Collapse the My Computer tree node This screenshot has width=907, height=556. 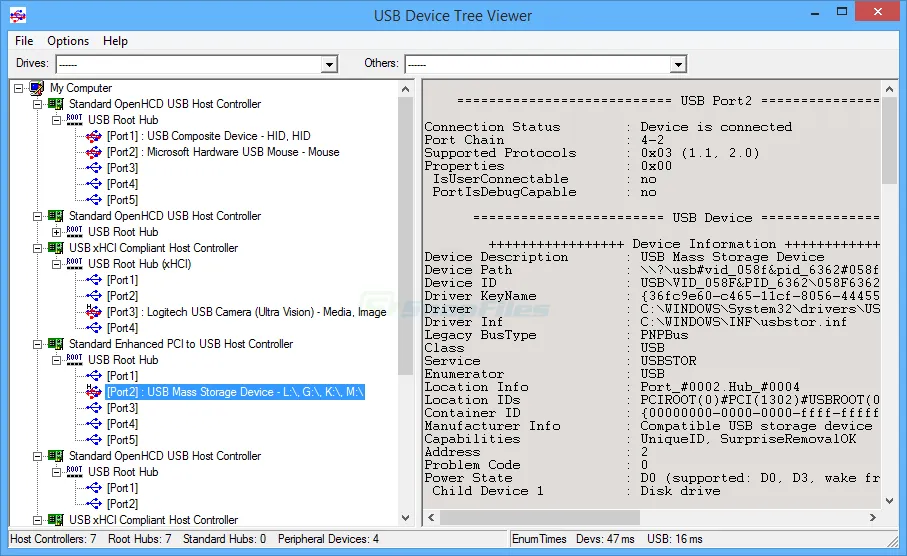(x=19, y=88)
